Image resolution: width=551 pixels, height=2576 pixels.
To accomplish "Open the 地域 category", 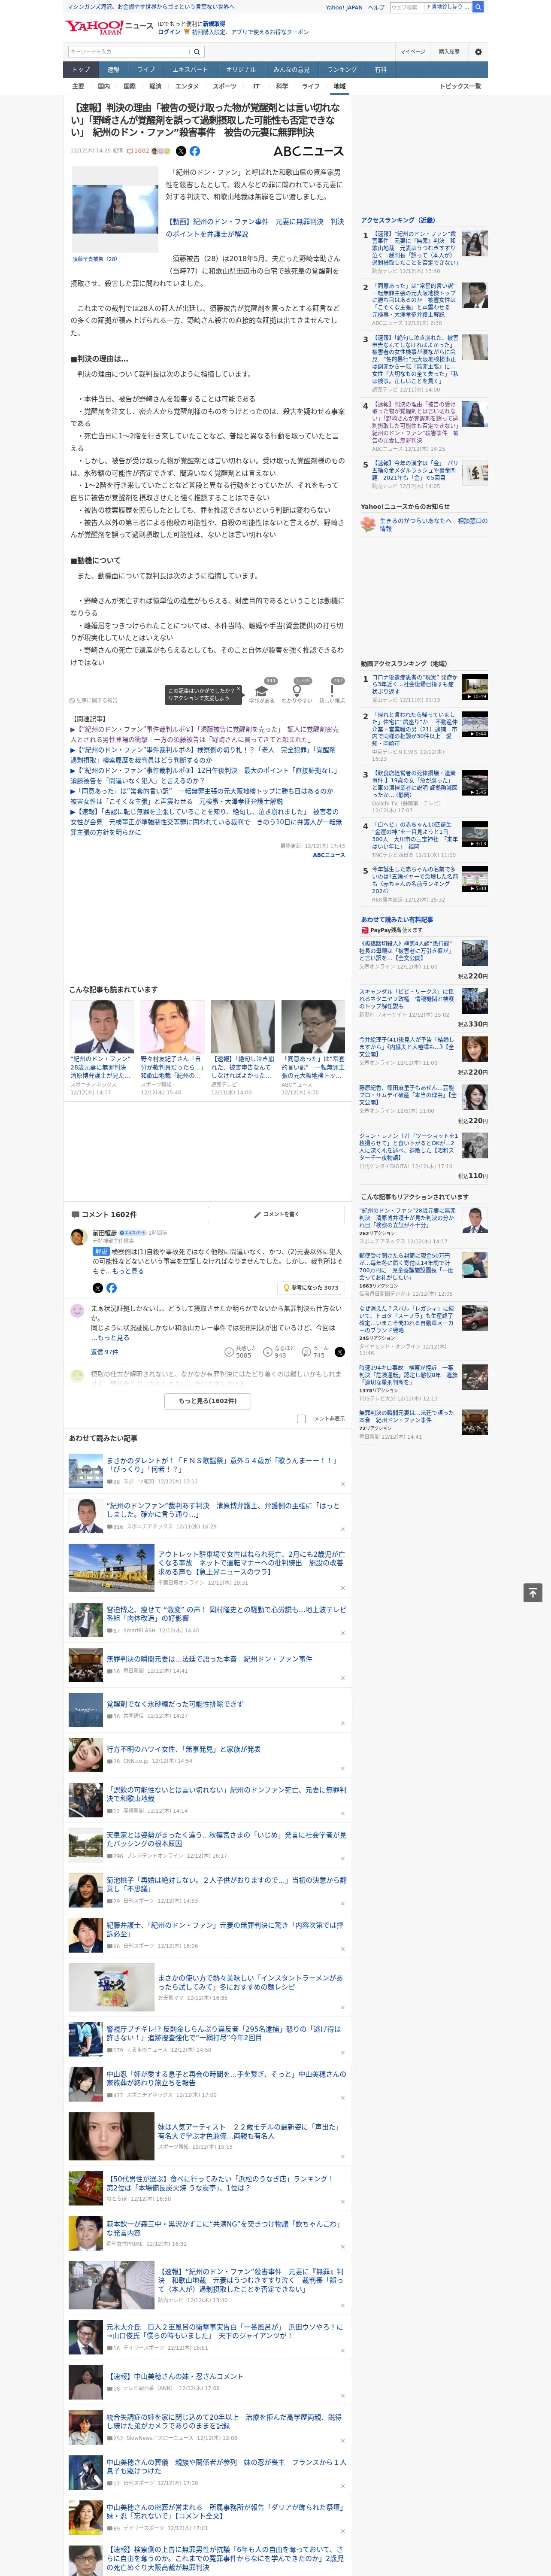I will point(340,86).
